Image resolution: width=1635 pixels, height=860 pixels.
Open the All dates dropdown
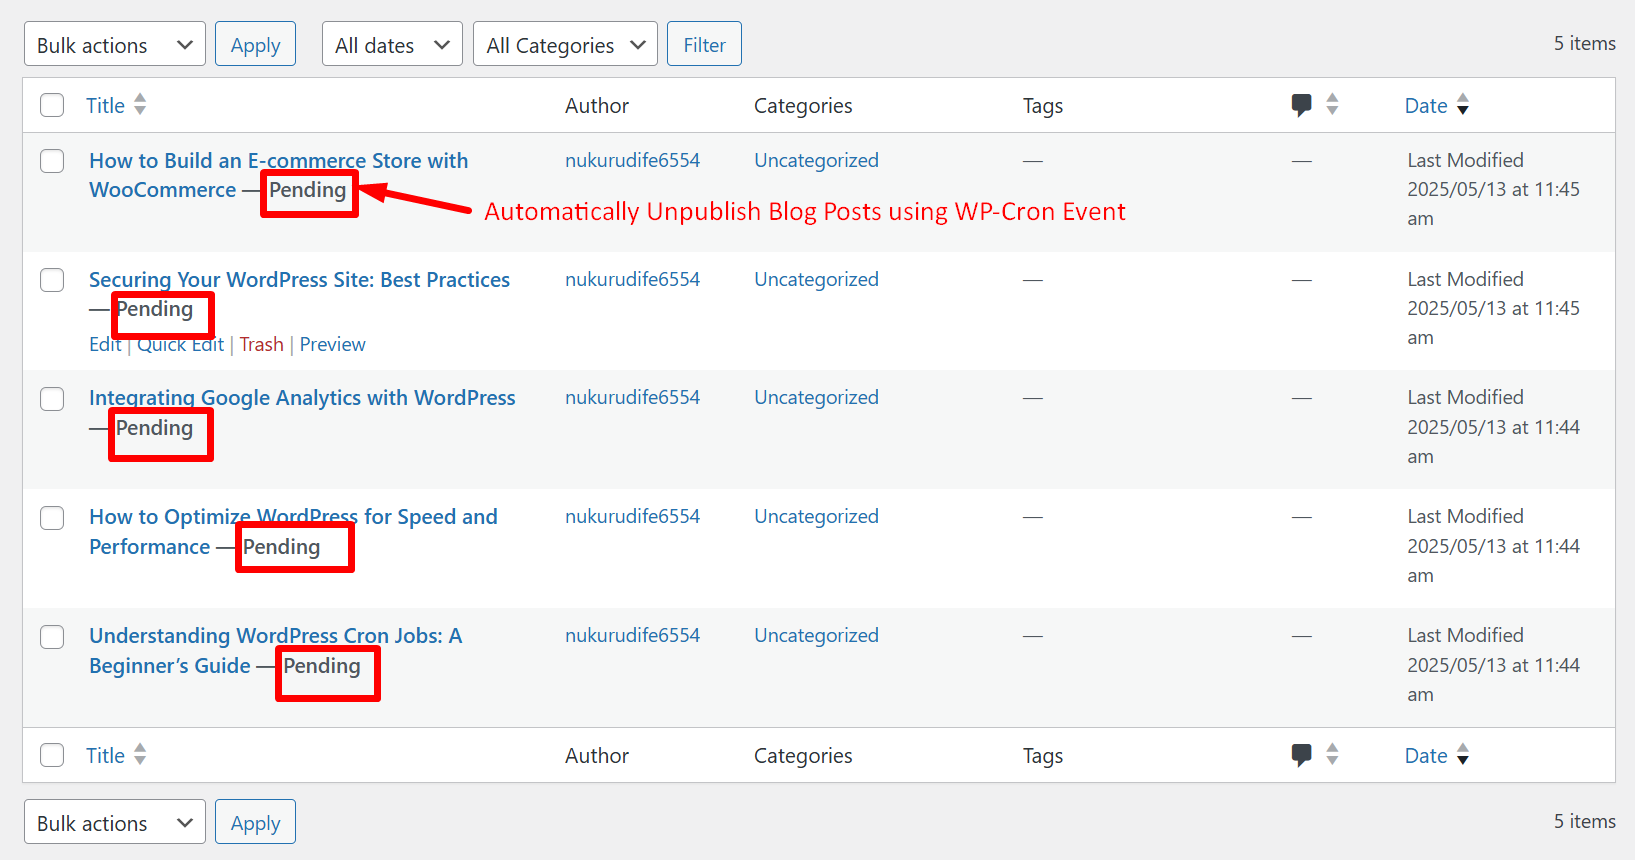coord(392,45)
